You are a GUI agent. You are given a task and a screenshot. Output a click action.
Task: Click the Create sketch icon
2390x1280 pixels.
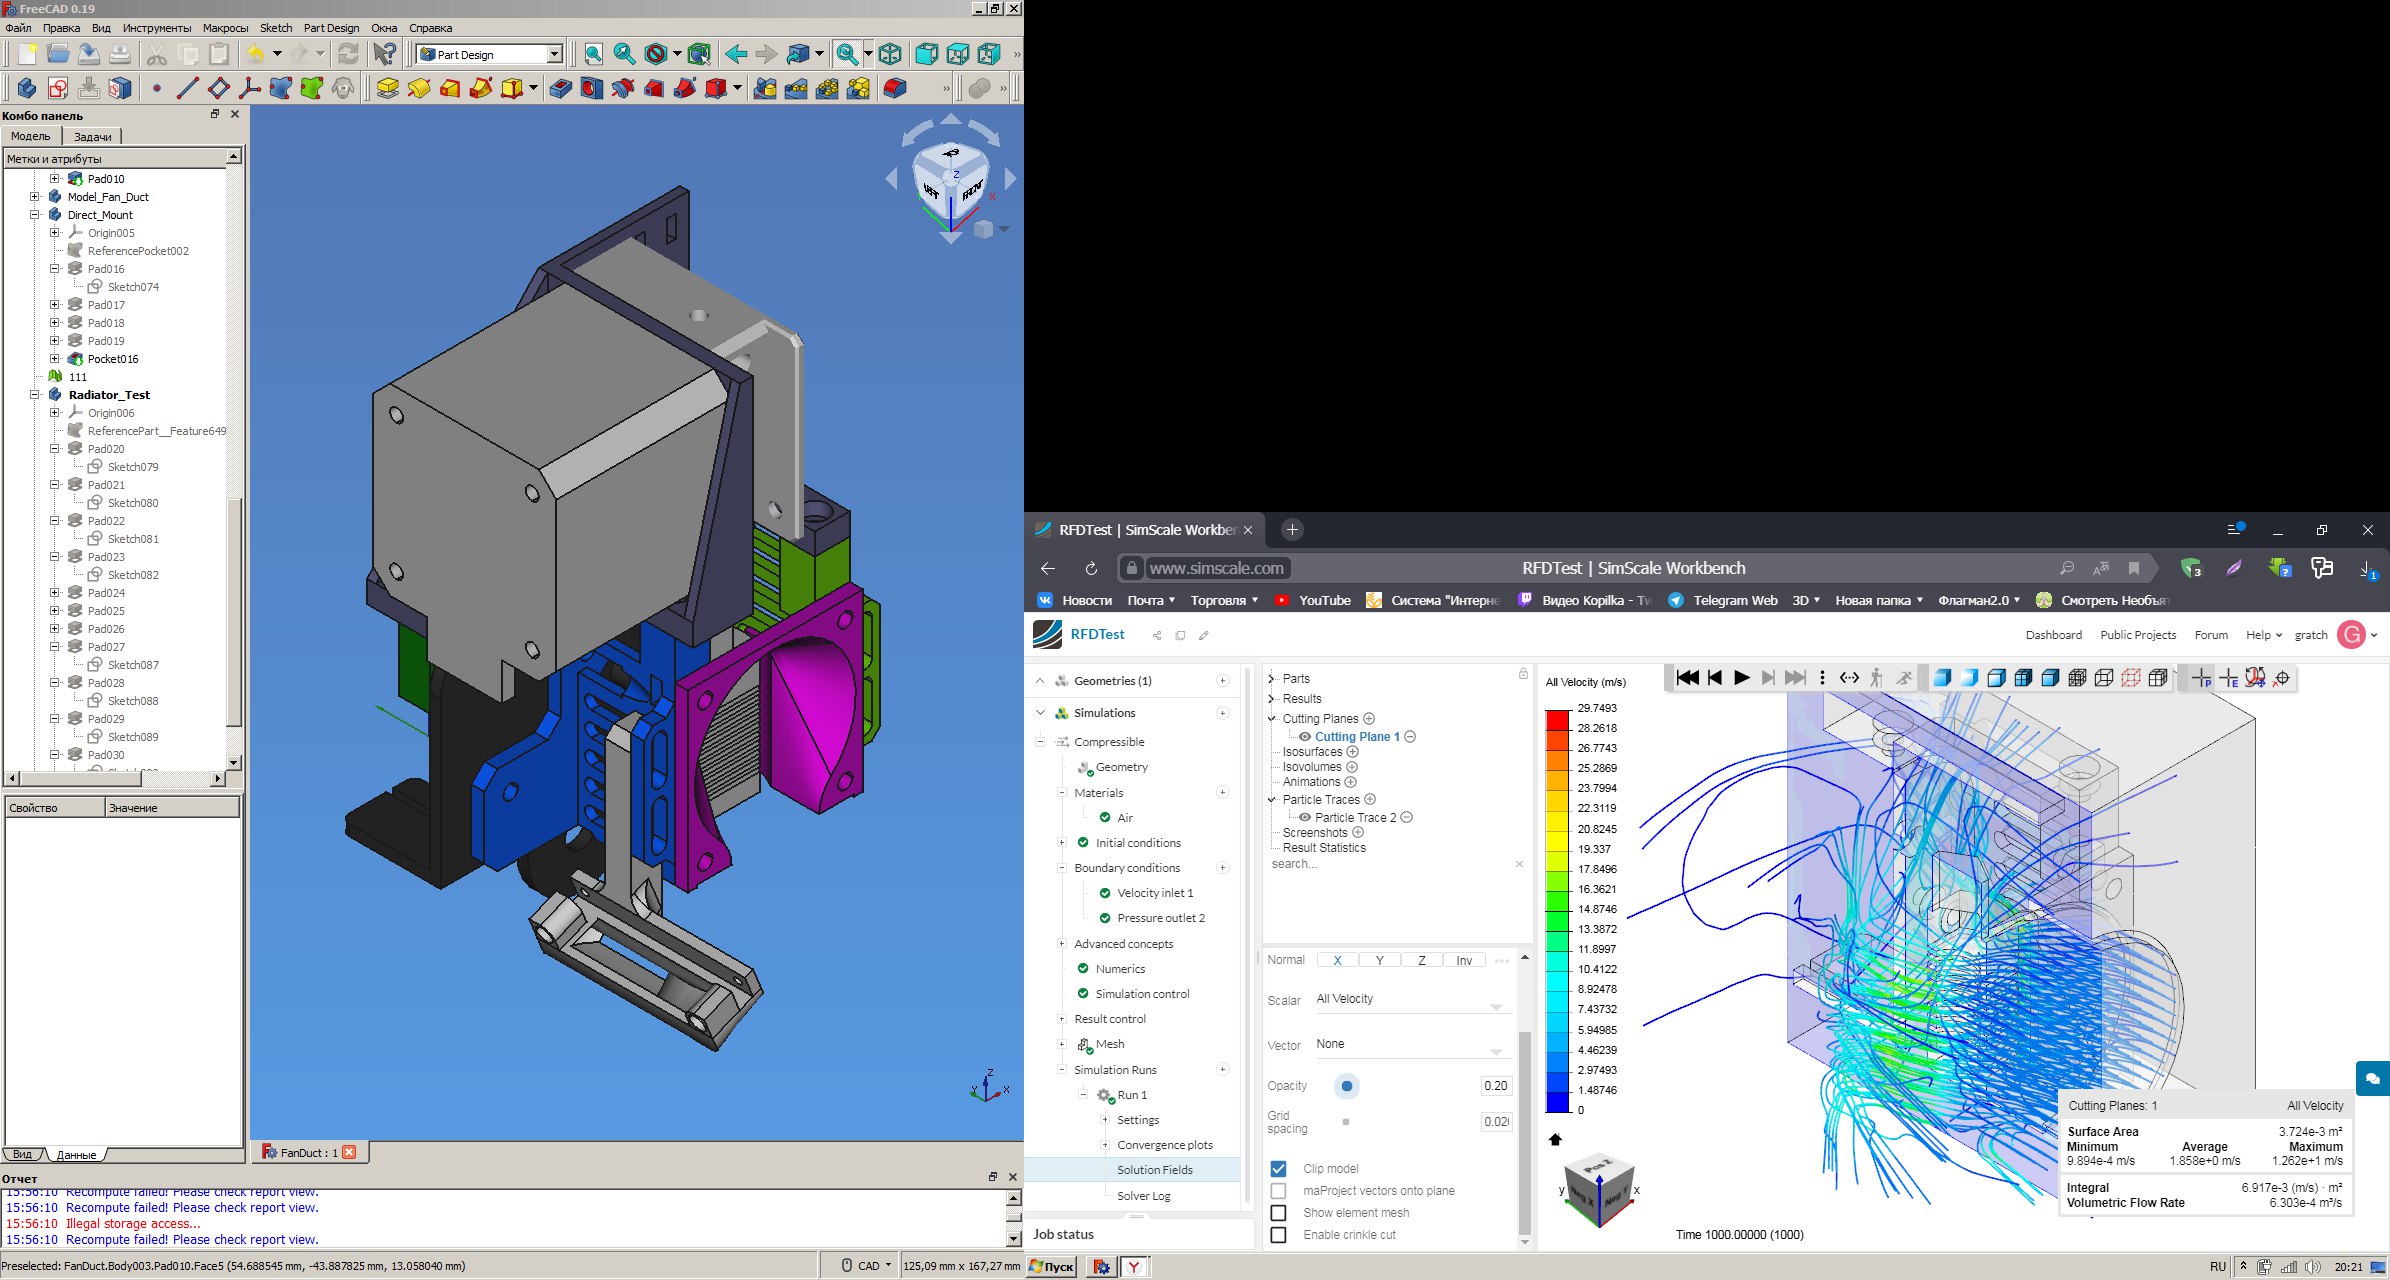pyautogui.click(x=58, y=89)
